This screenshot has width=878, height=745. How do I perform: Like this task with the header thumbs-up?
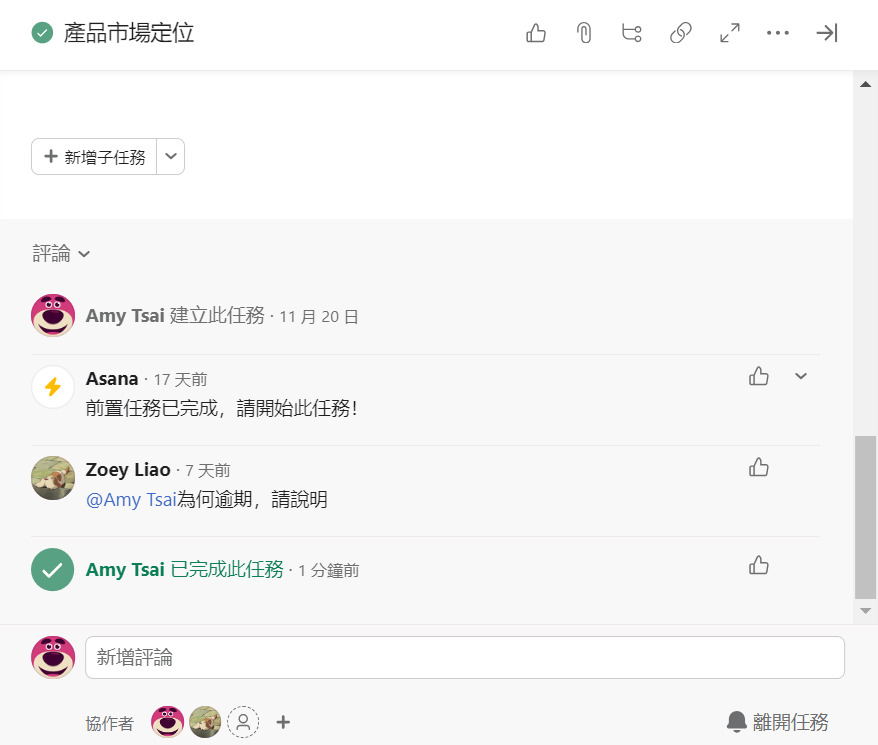536,33
